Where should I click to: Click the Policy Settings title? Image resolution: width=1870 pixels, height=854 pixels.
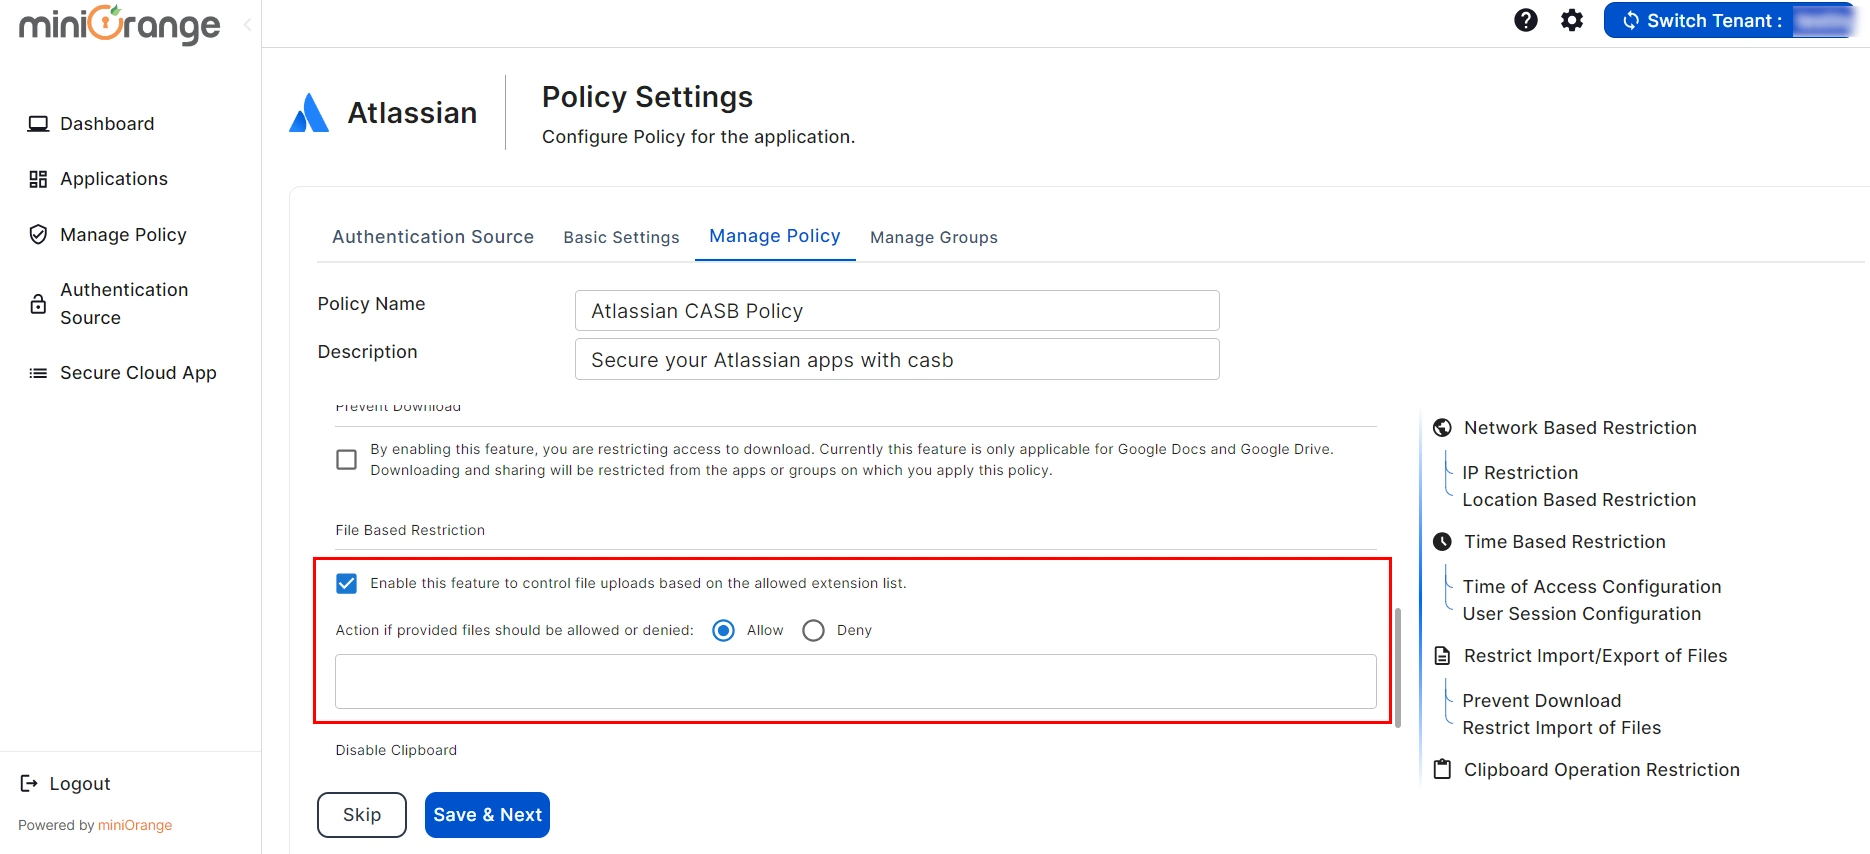[647, 97]
